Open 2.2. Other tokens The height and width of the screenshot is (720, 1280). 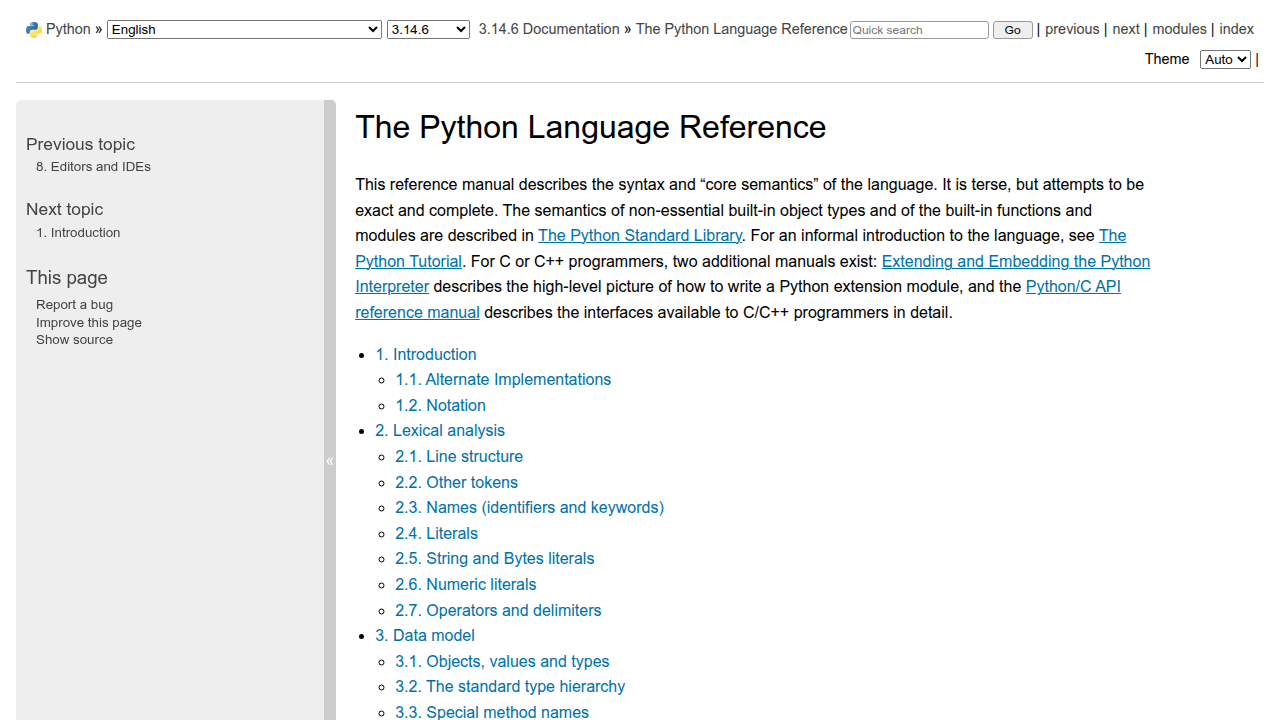point(456,482)
